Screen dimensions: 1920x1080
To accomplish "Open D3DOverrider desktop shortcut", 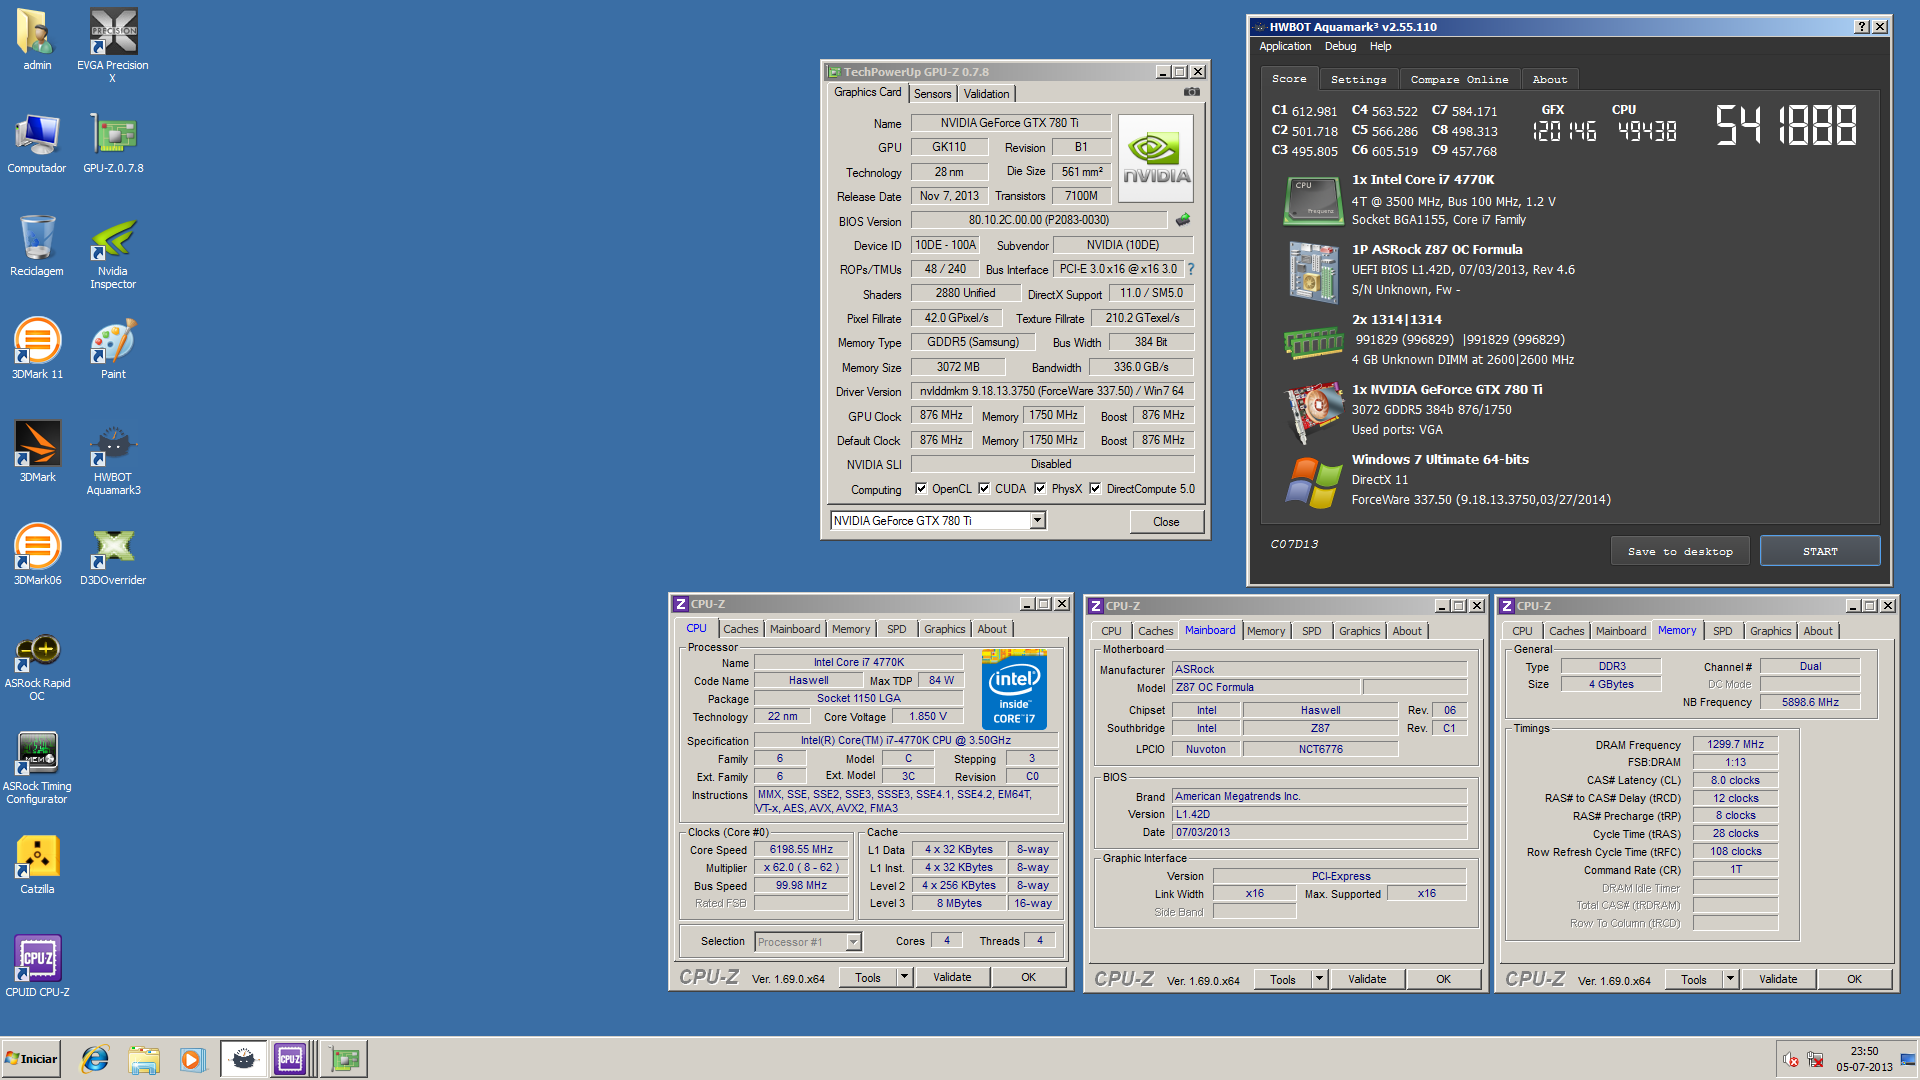I will [113, 555].
